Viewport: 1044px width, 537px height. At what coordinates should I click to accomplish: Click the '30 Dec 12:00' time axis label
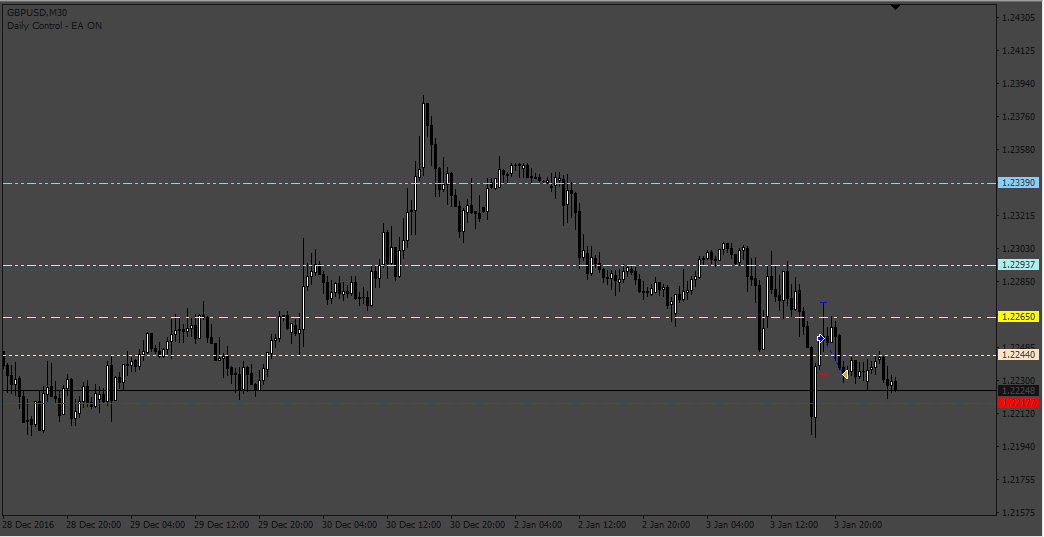pyautogui.click(x=413, y=524)
